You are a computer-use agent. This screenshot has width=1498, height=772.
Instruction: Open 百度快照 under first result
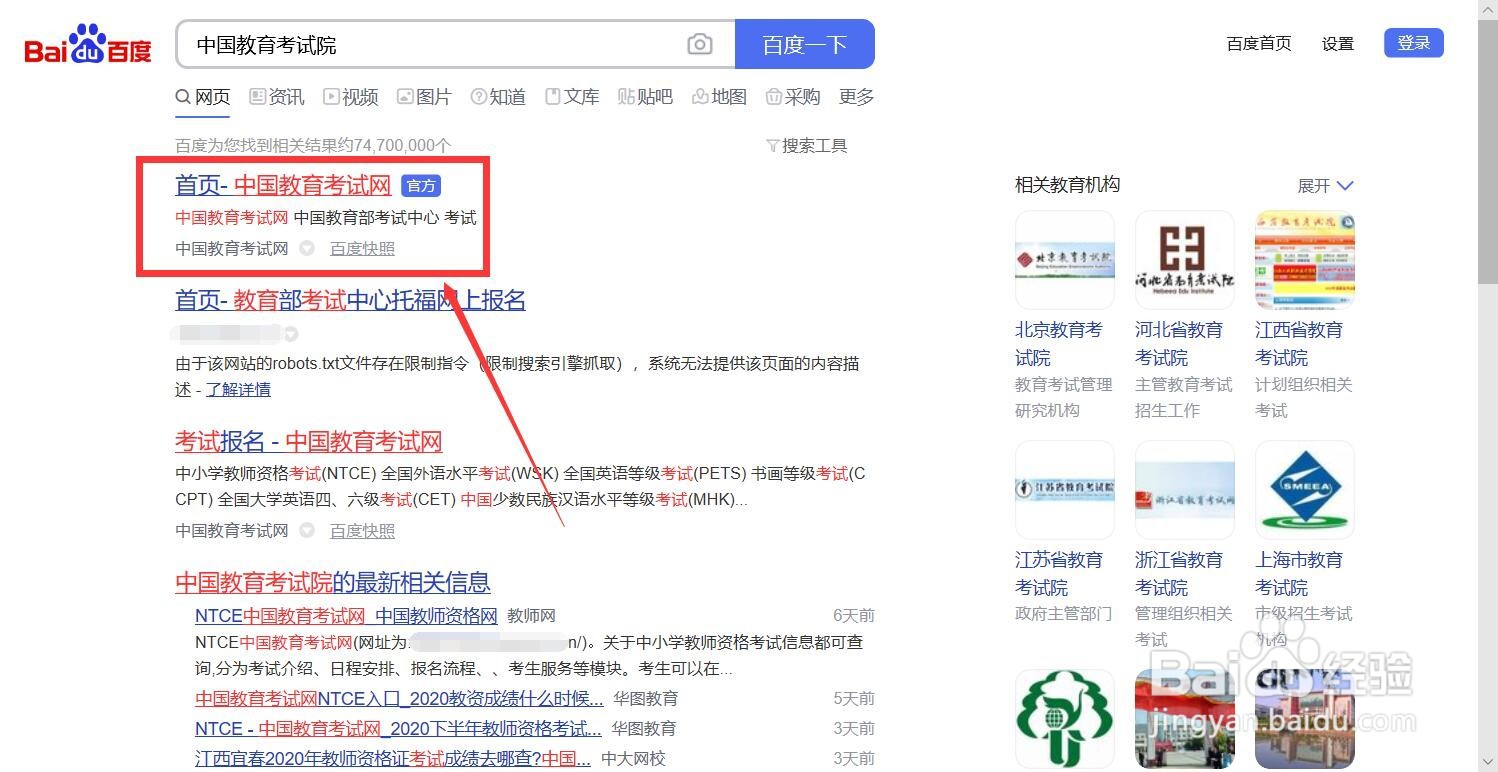(x=362, y=249)
